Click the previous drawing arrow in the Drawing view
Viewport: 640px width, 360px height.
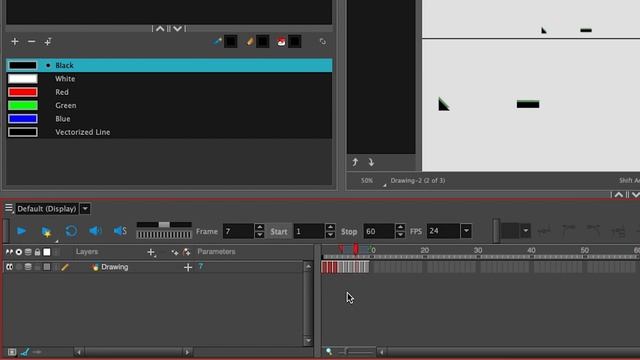click(355, 162)
